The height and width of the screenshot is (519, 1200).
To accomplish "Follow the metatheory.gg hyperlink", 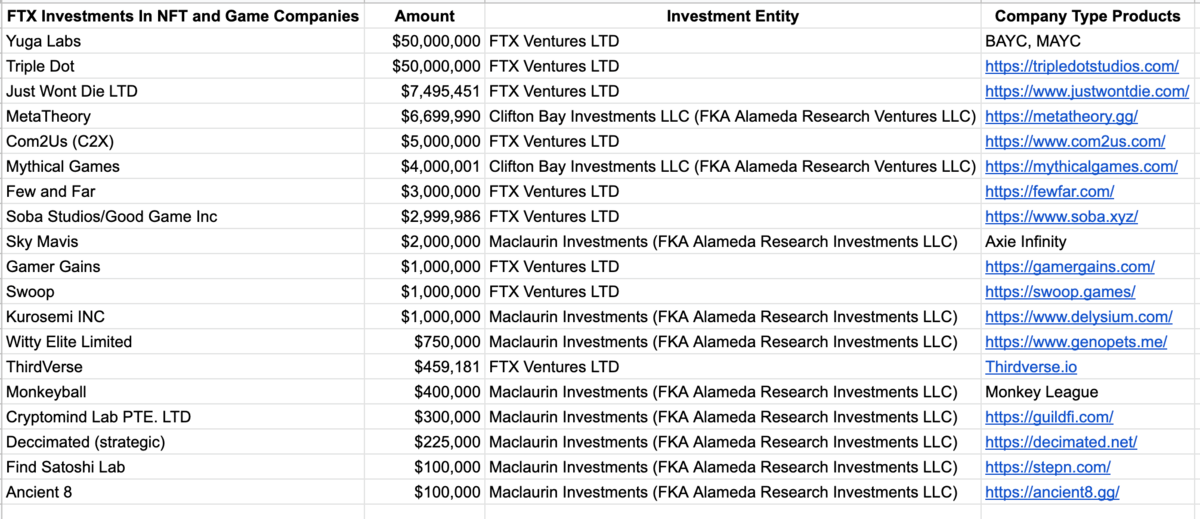I will (x=1062, y=116).
